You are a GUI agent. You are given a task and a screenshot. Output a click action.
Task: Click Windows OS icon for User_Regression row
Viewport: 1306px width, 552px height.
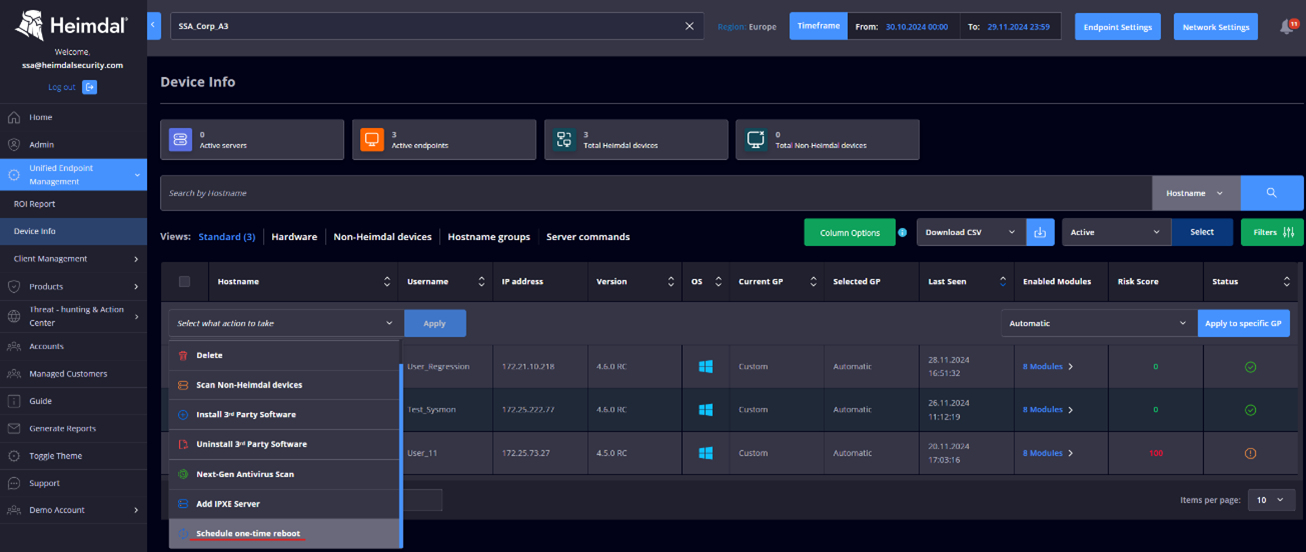tap(705, 367)
